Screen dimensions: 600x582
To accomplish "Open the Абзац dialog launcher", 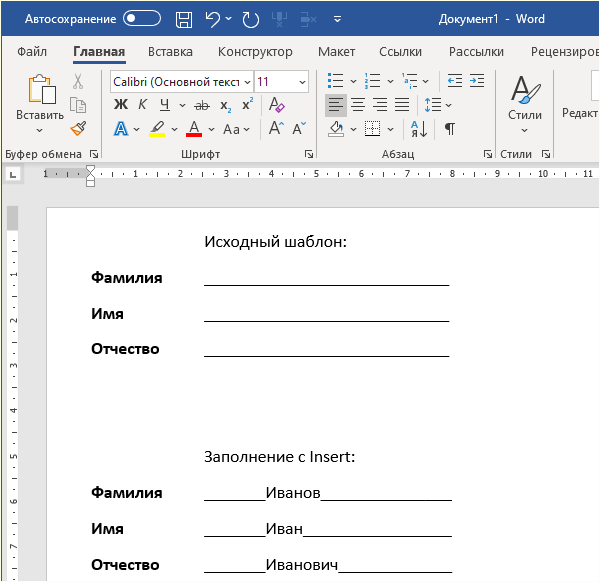I will [488, 154].
